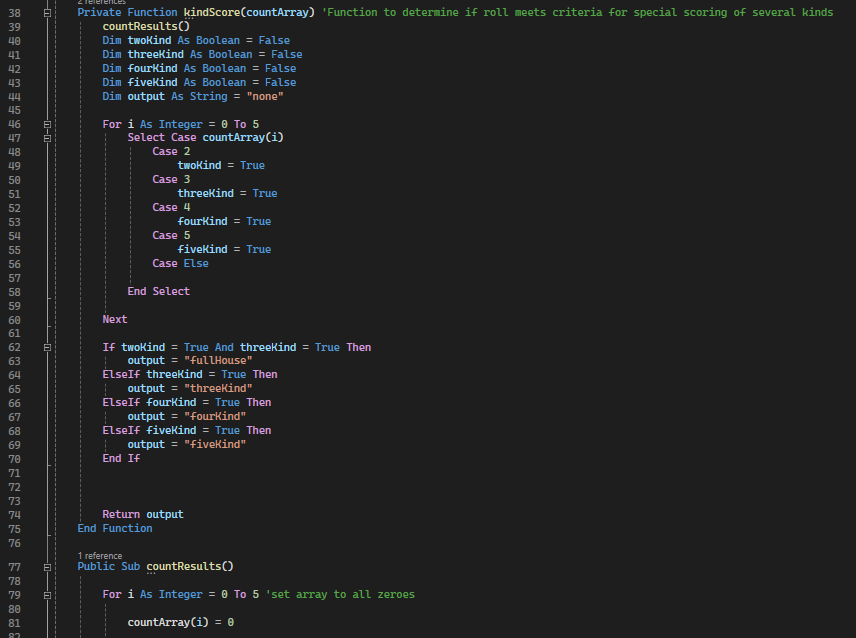Click the 'Next' keyword on line 60
Image resolution: width=856 pixels, height=638 pixels.
[115, 319]
